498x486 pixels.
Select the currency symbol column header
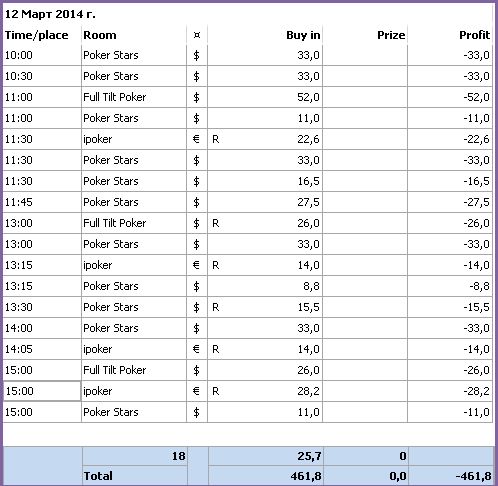click(x=197, y=35)
